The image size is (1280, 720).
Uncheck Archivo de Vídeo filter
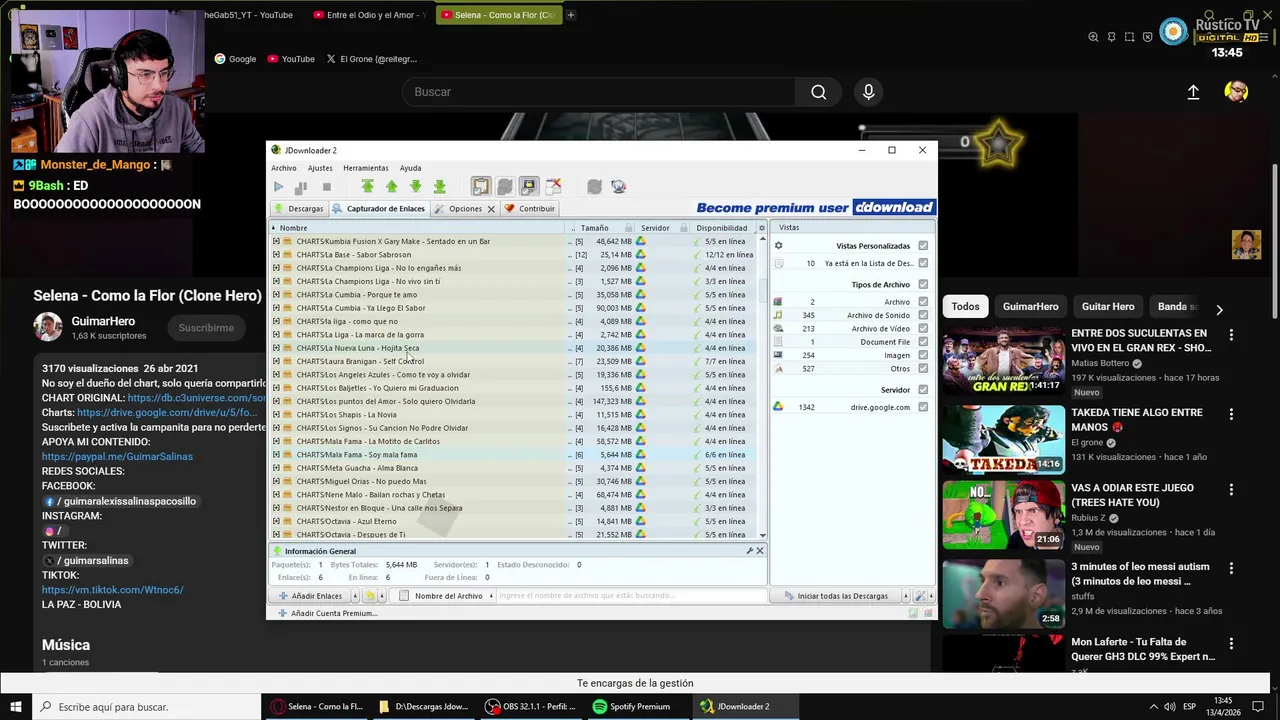point(923,328)
